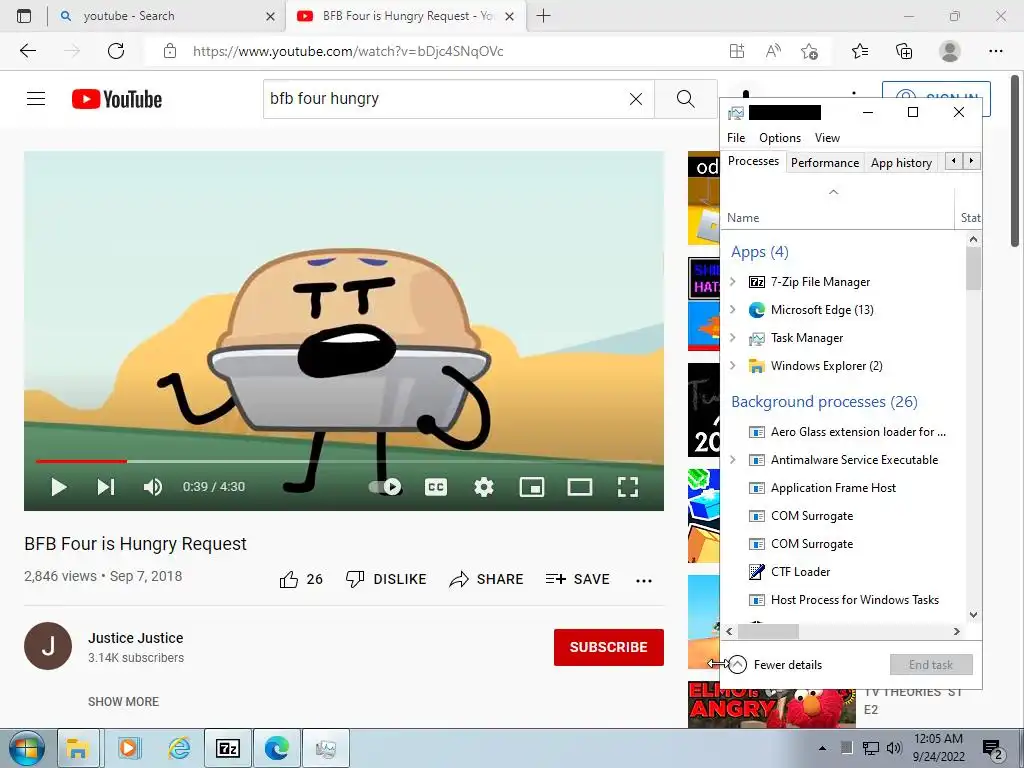Open Task Manager Options menu

pyautogui.click(x=780, y=138)
